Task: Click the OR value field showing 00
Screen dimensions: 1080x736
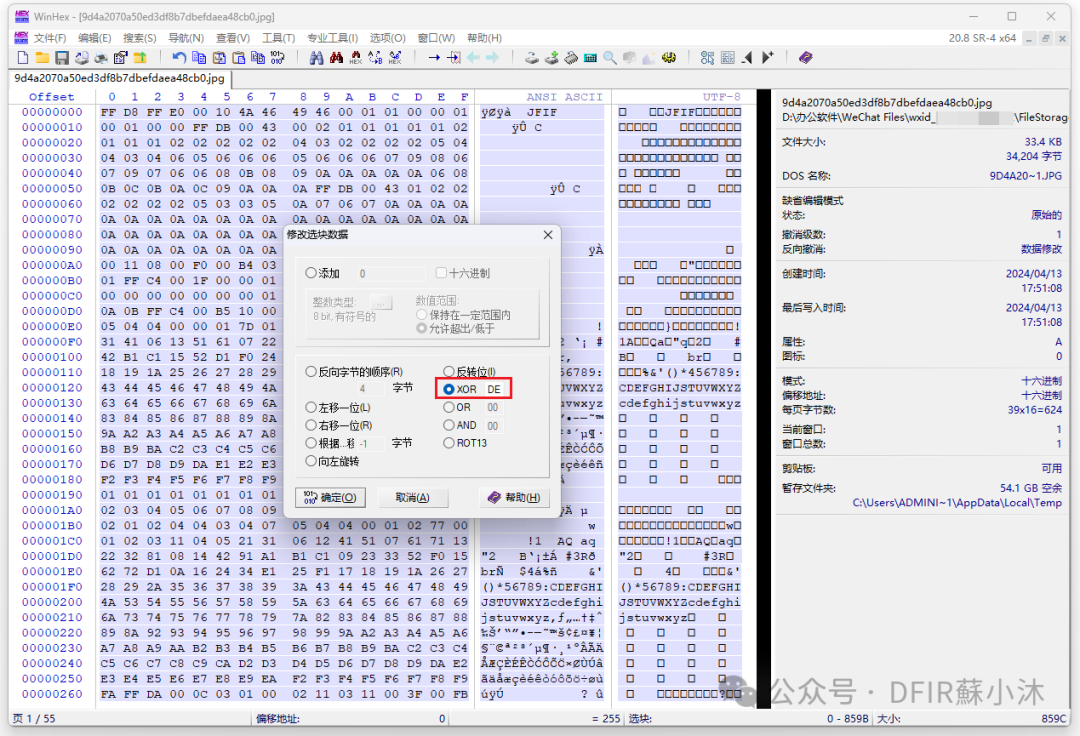Action: click(493, 408)
